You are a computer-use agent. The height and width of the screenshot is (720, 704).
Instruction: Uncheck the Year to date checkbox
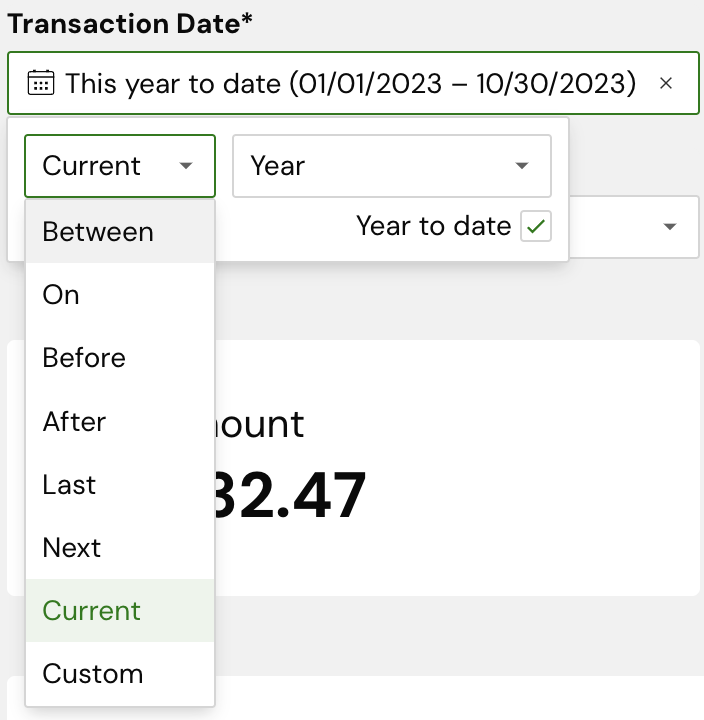tap(536, 227)
